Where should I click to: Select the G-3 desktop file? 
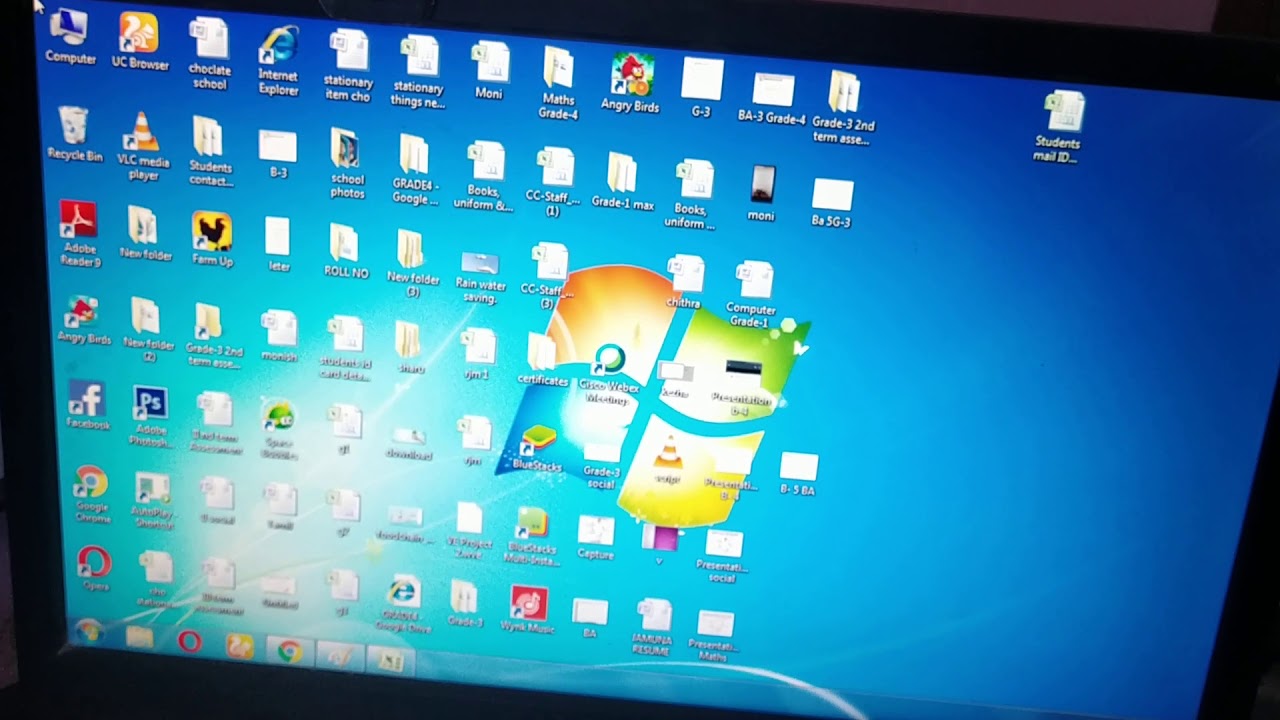(701, 88)
